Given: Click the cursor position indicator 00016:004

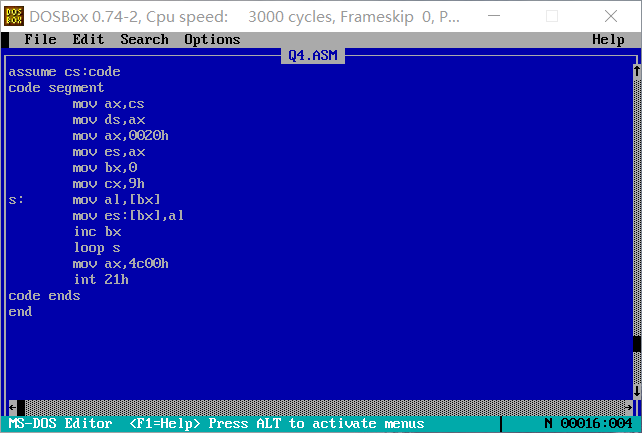Looking at the screenshot, I should pyautogui.click(x=596, y=423).
